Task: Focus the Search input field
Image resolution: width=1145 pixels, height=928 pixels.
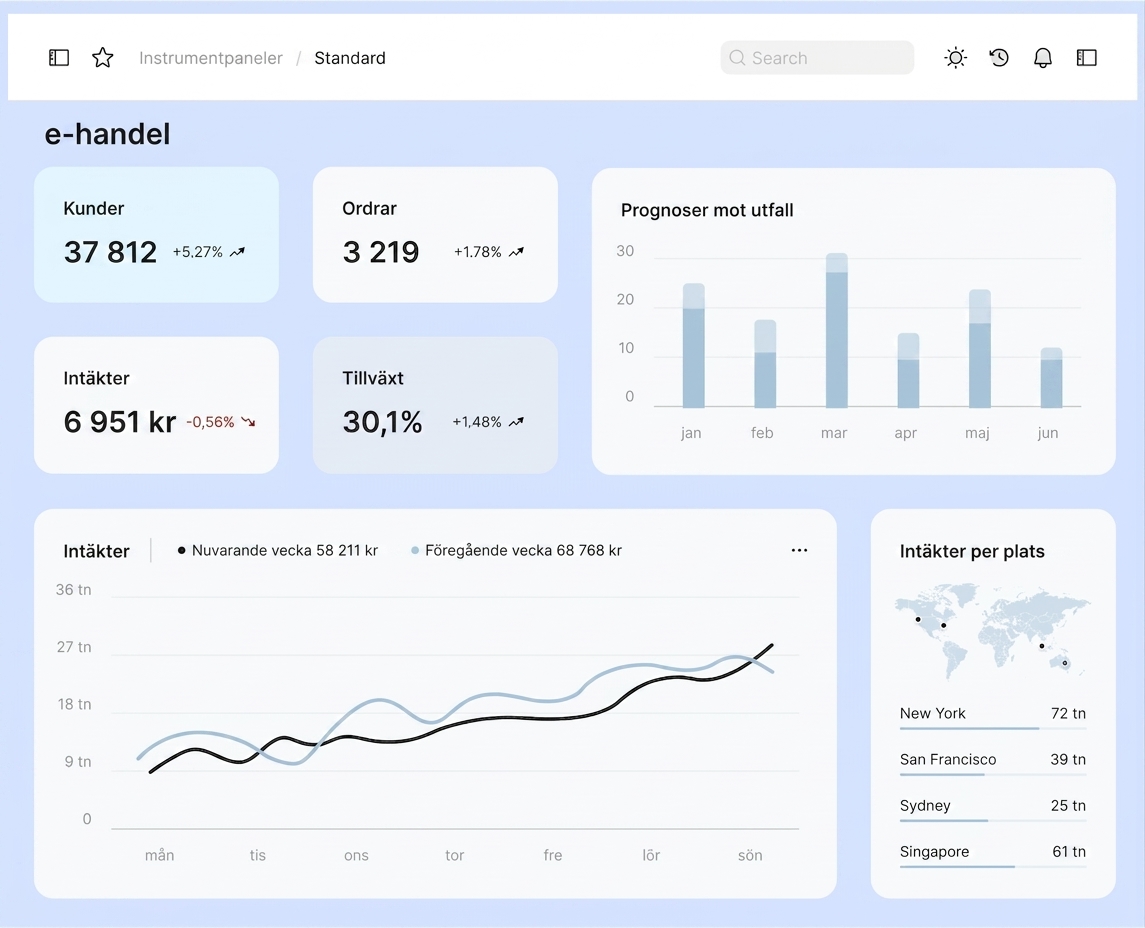Action: pyautogui.click(x=817, y=58)
